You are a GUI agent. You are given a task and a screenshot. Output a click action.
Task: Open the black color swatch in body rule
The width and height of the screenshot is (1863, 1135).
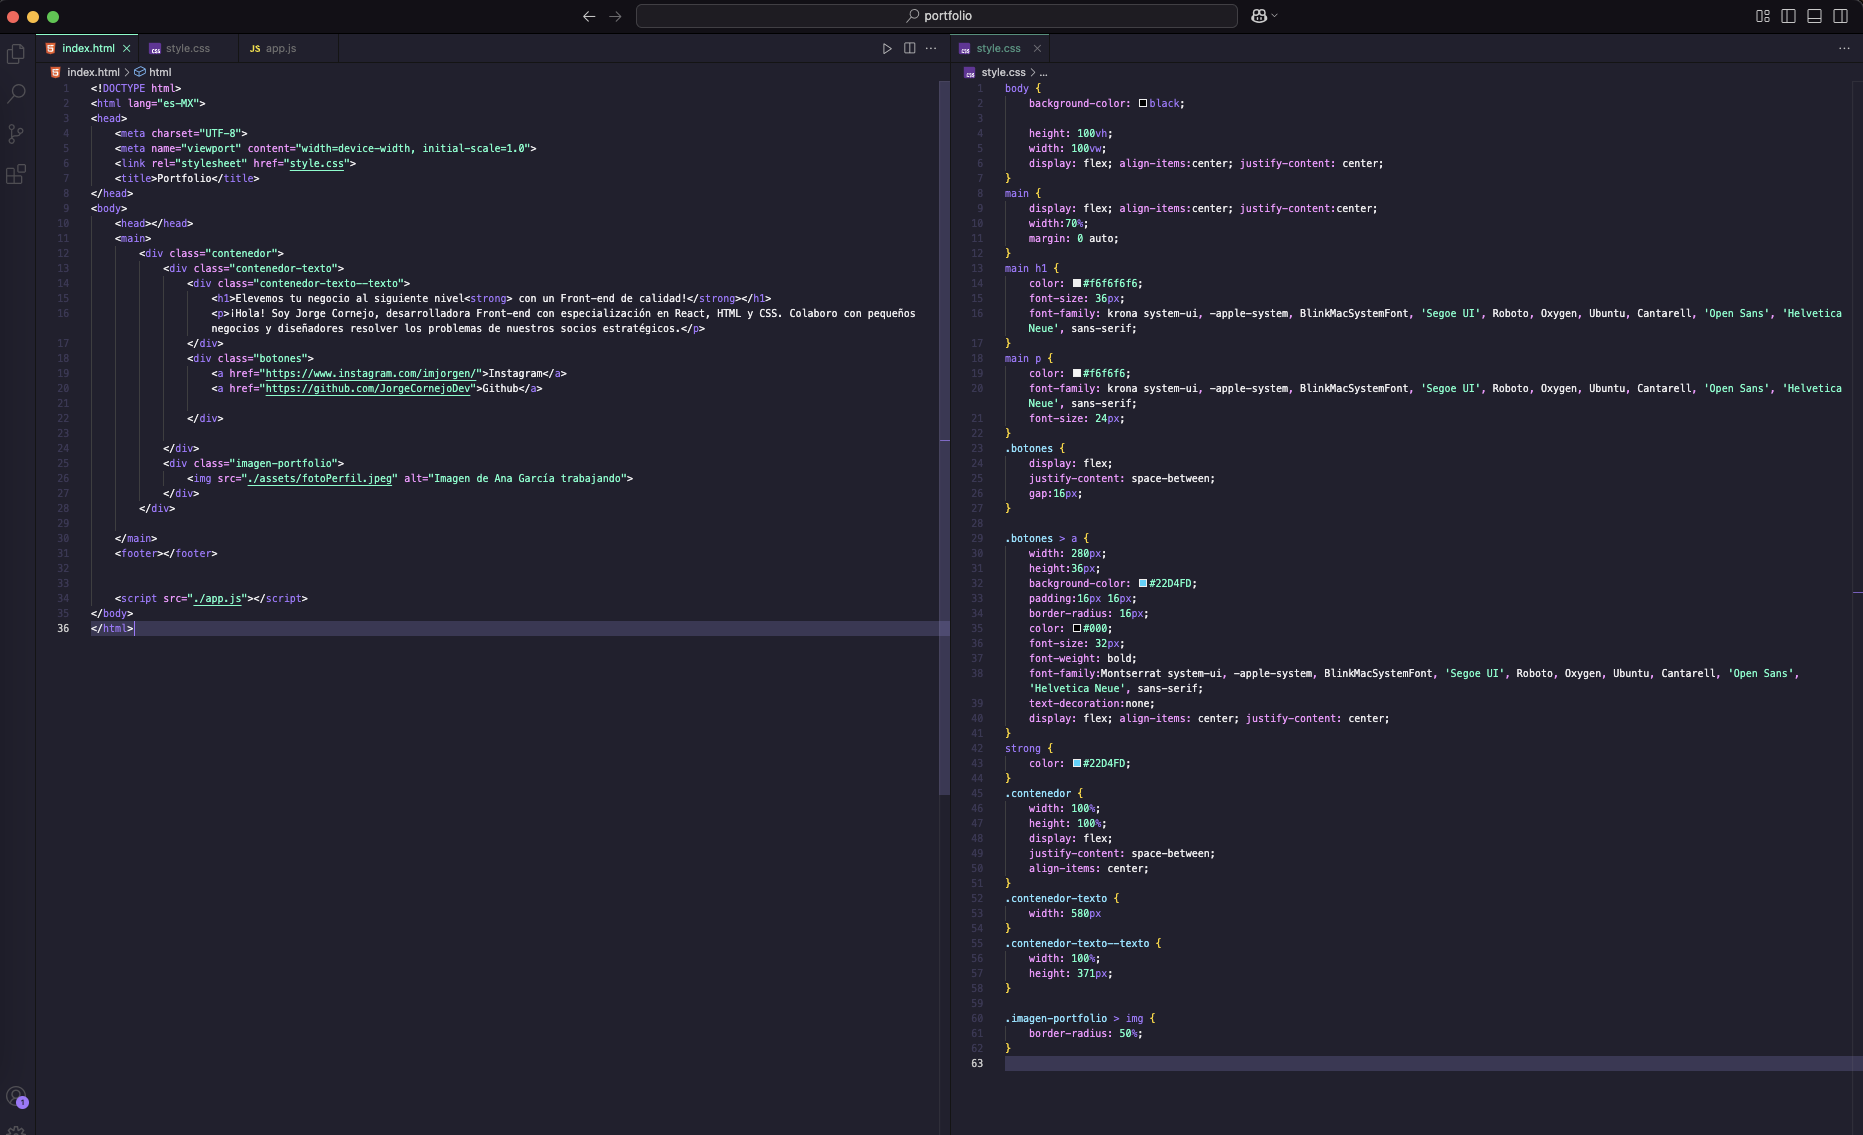click(x=1143, y=103)
